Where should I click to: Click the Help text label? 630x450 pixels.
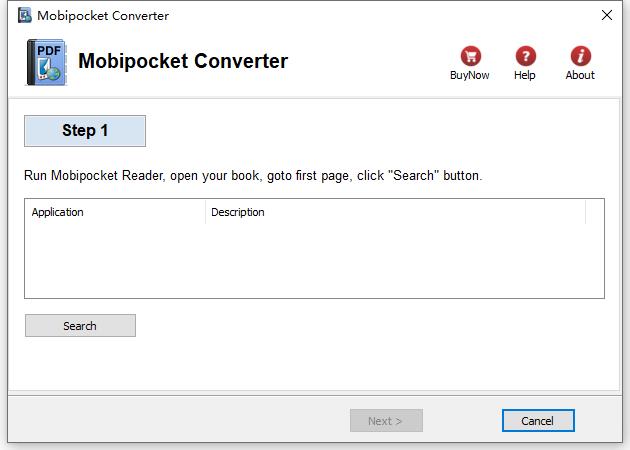(x=525, y=76)
